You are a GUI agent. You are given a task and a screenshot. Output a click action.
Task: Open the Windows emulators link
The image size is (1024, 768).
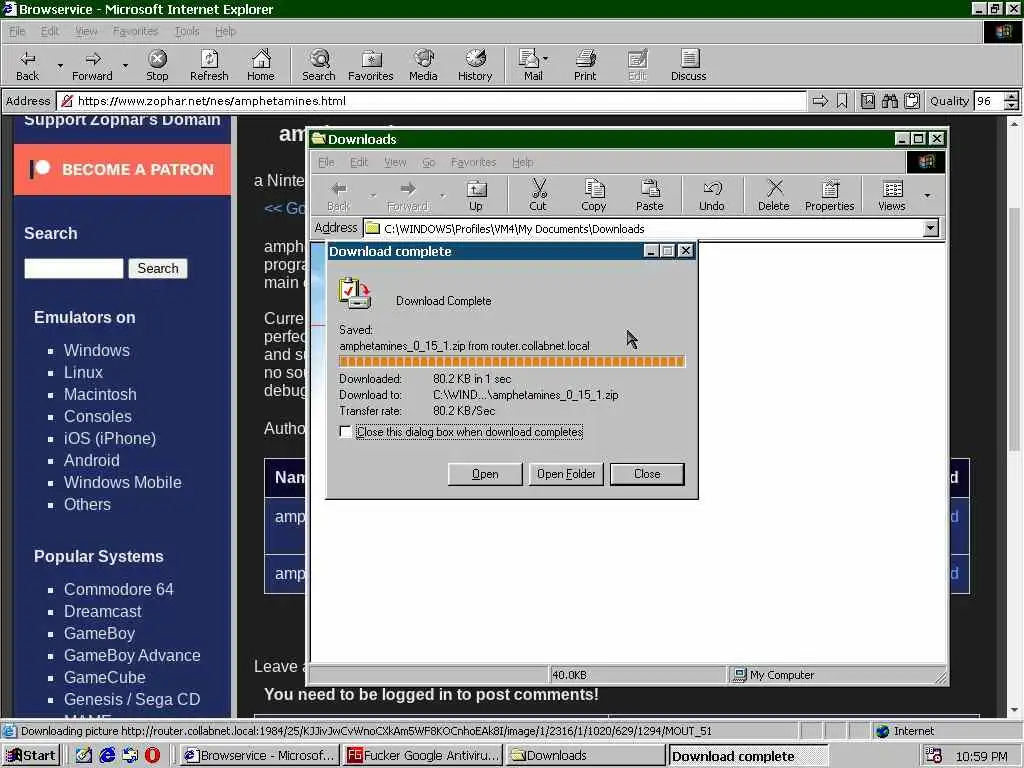97,351
